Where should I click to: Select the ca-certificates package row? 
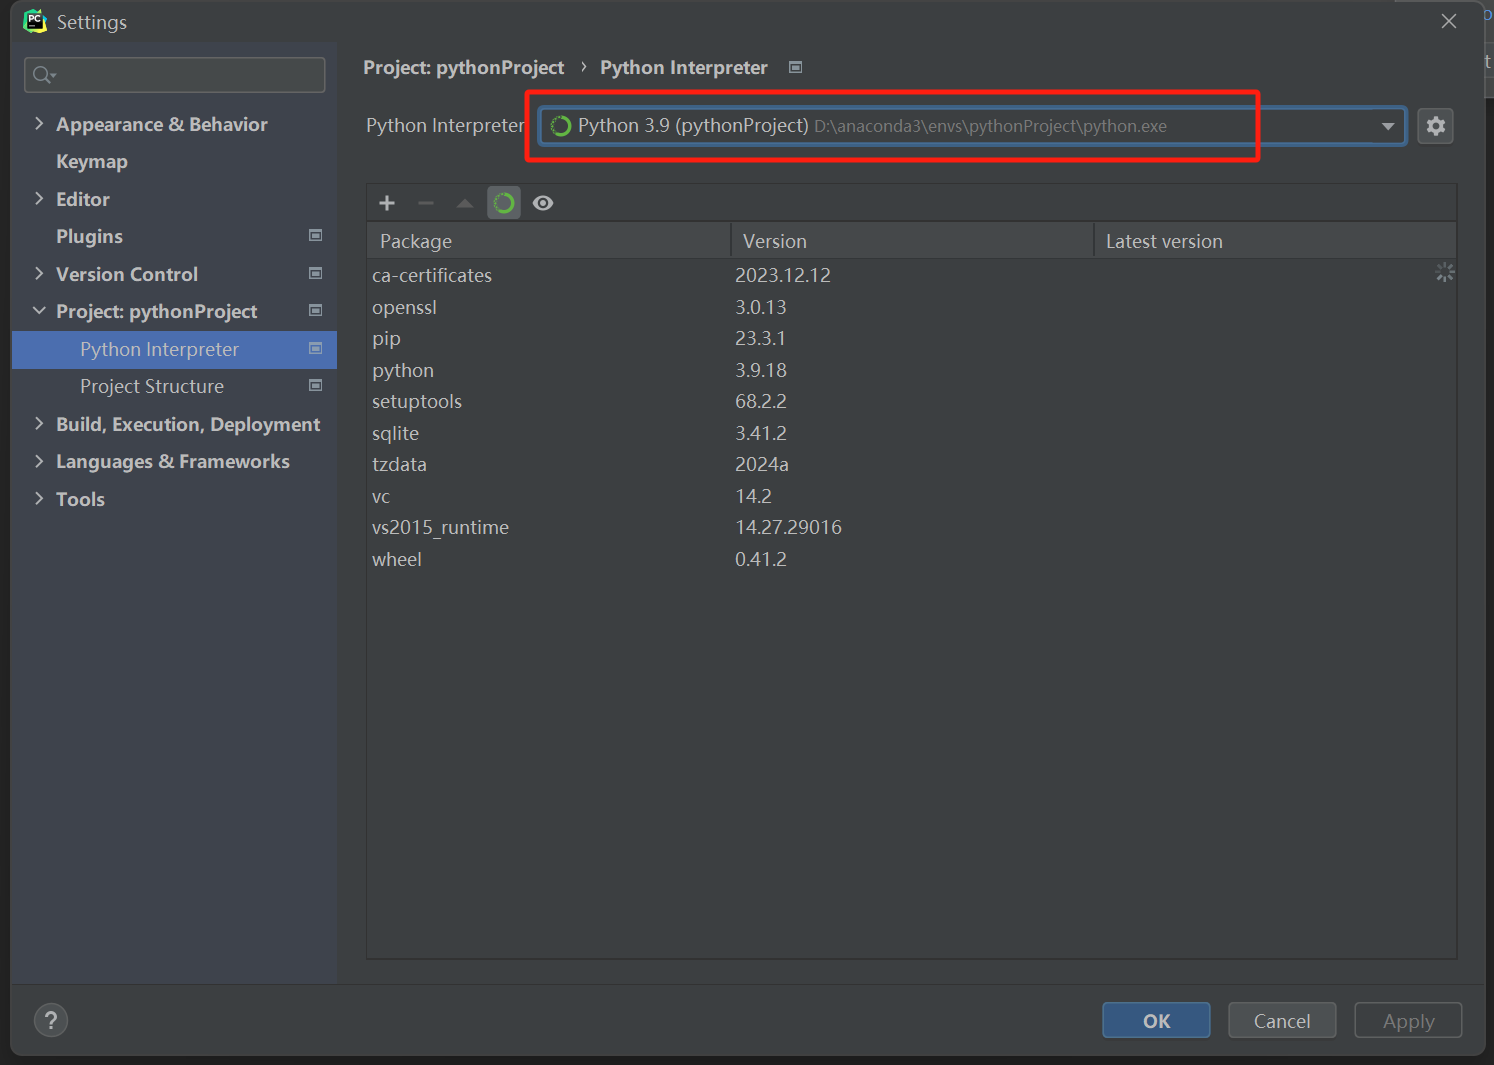[911, 275]
